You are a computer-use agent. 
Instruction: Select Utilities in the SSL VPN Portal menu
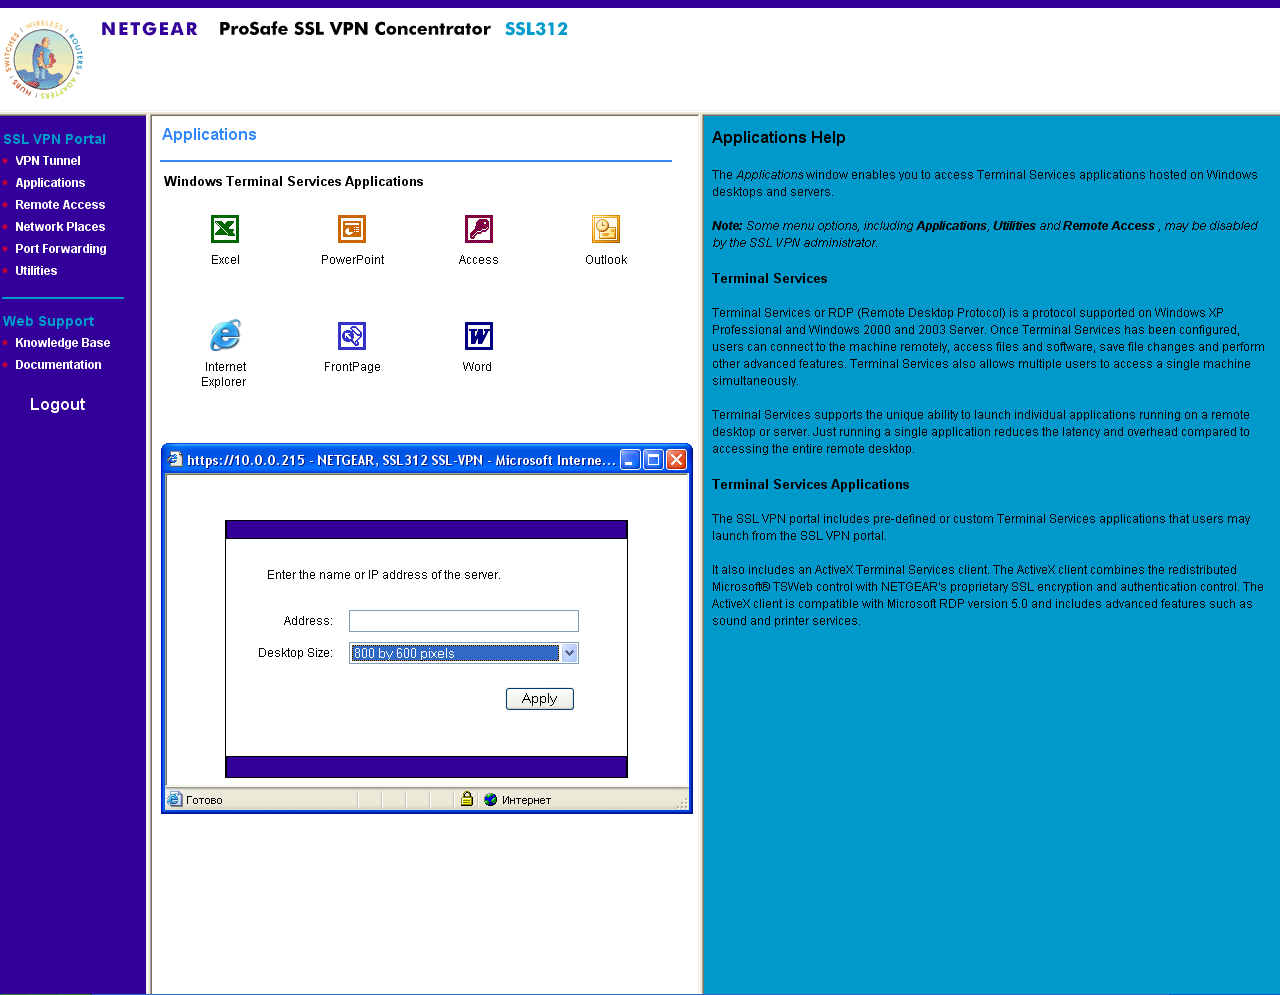tap(36, 271)
